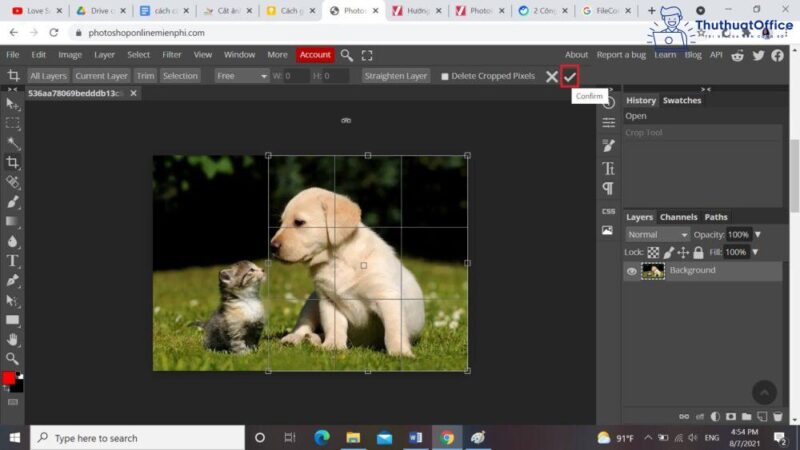Collapse the right panels arrows
The height and width of the screenshot is (450, 800).
pyautogui.click(x=706, y=89)
